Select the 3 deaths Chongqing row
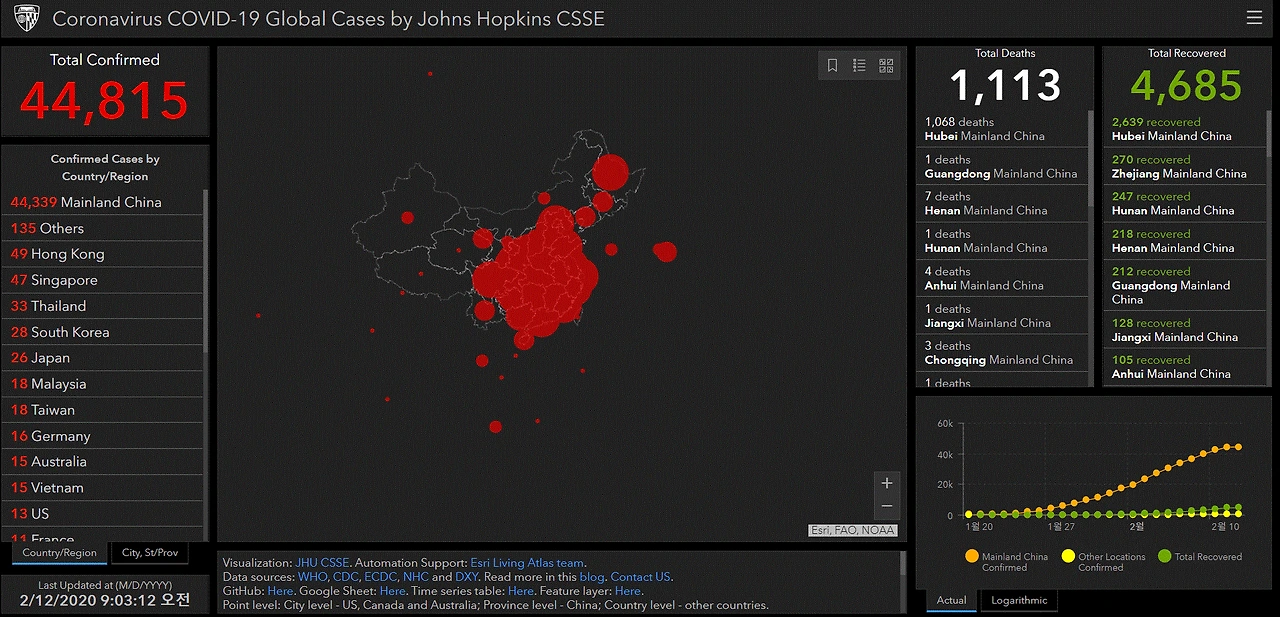Viewport: 1280px width, 617px height. click(1001, 353)
